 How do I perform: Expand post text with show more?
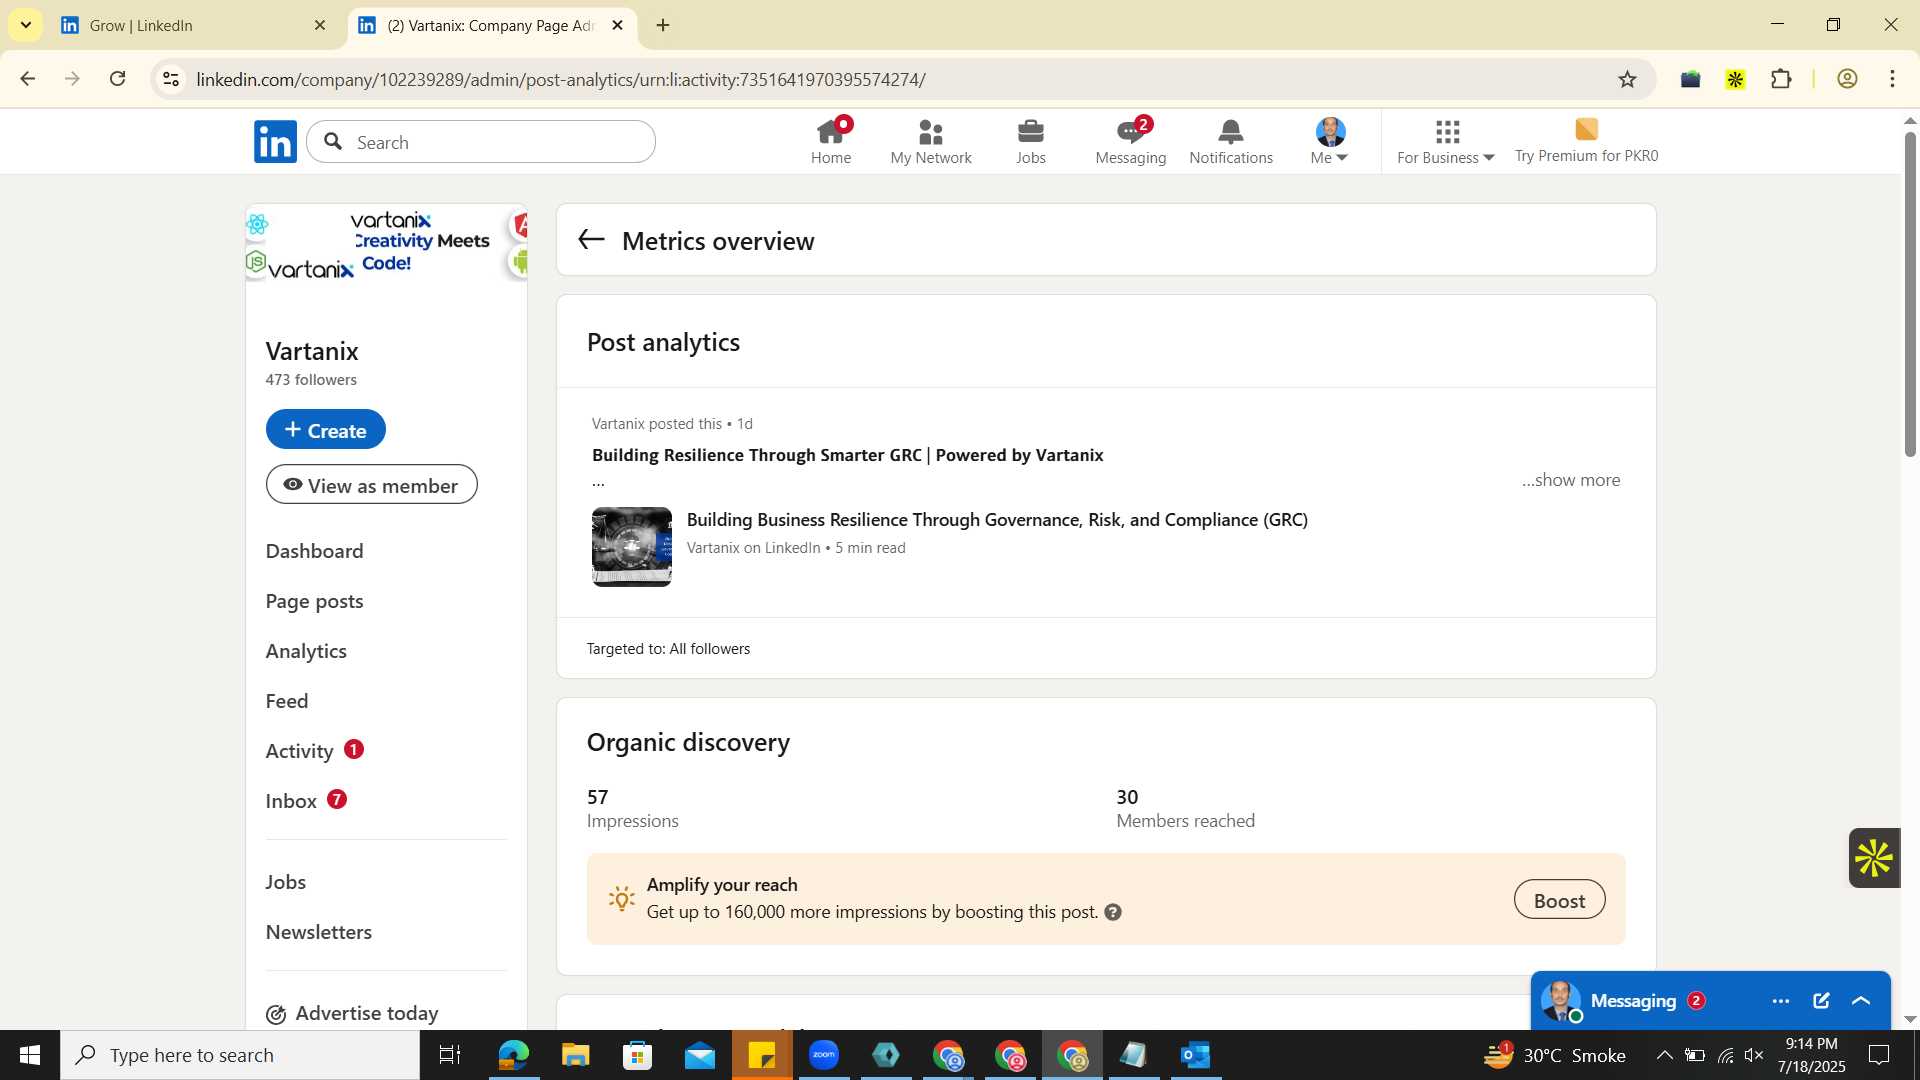pos(1571,480)
